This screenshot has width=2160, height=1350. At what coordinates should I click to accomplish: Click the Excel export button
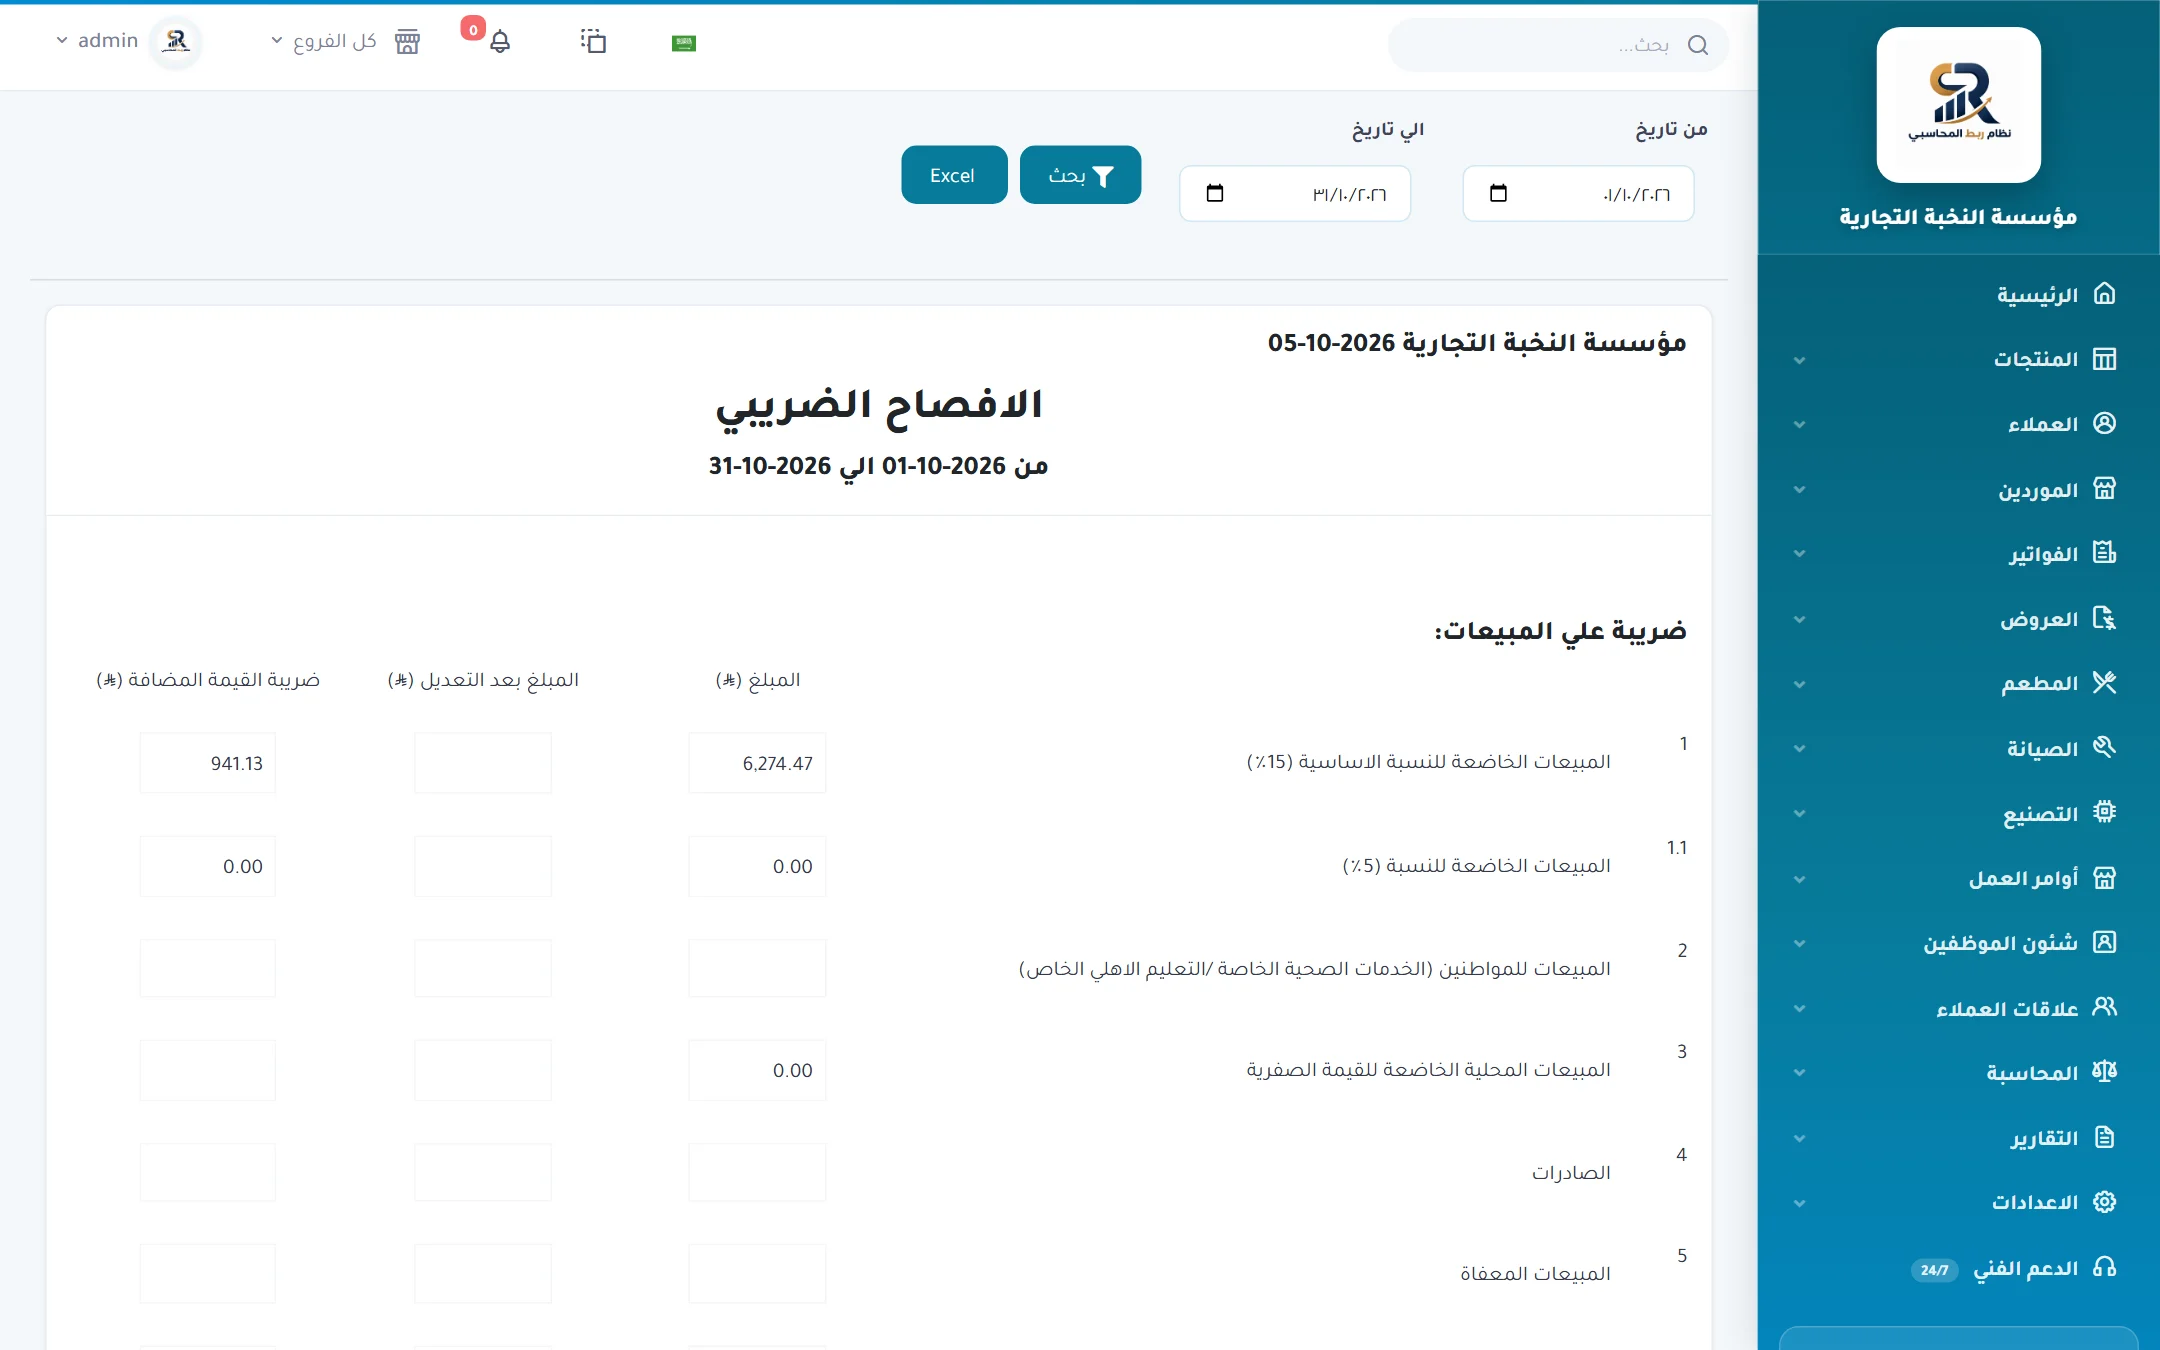(954, 175)
